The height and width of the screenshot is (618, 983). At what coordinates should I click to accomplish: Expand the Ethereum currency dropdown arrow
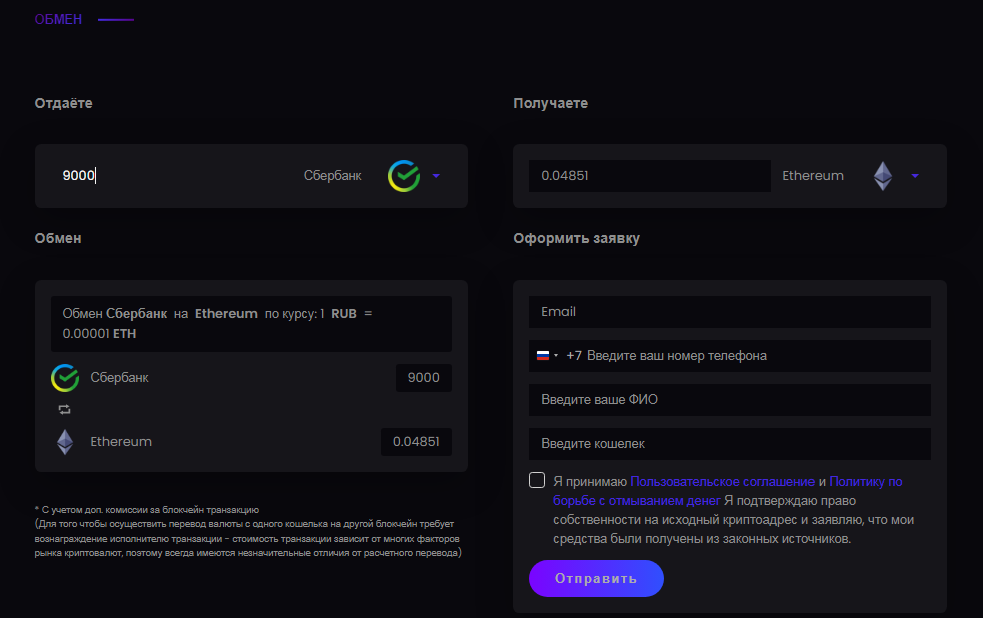[x=915, y=176]
